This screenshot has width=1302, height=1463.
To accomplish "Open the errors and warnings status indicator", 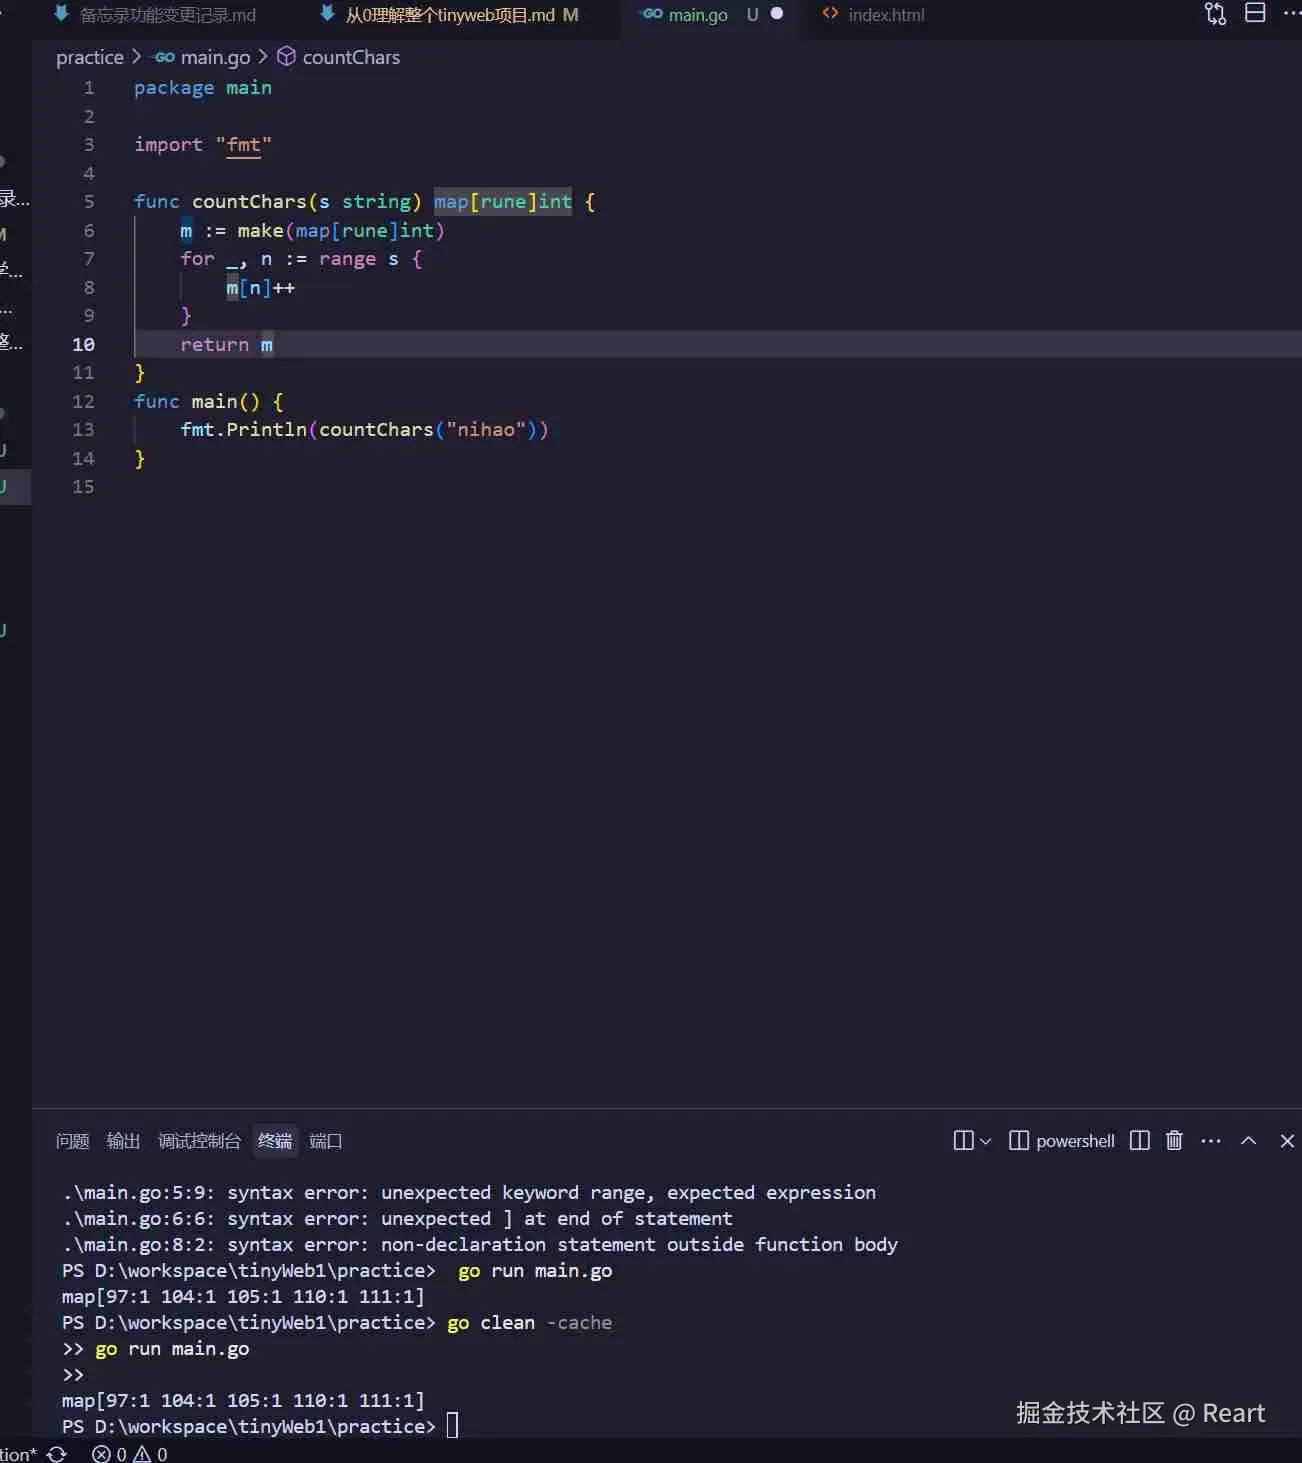I will 130,1454.
